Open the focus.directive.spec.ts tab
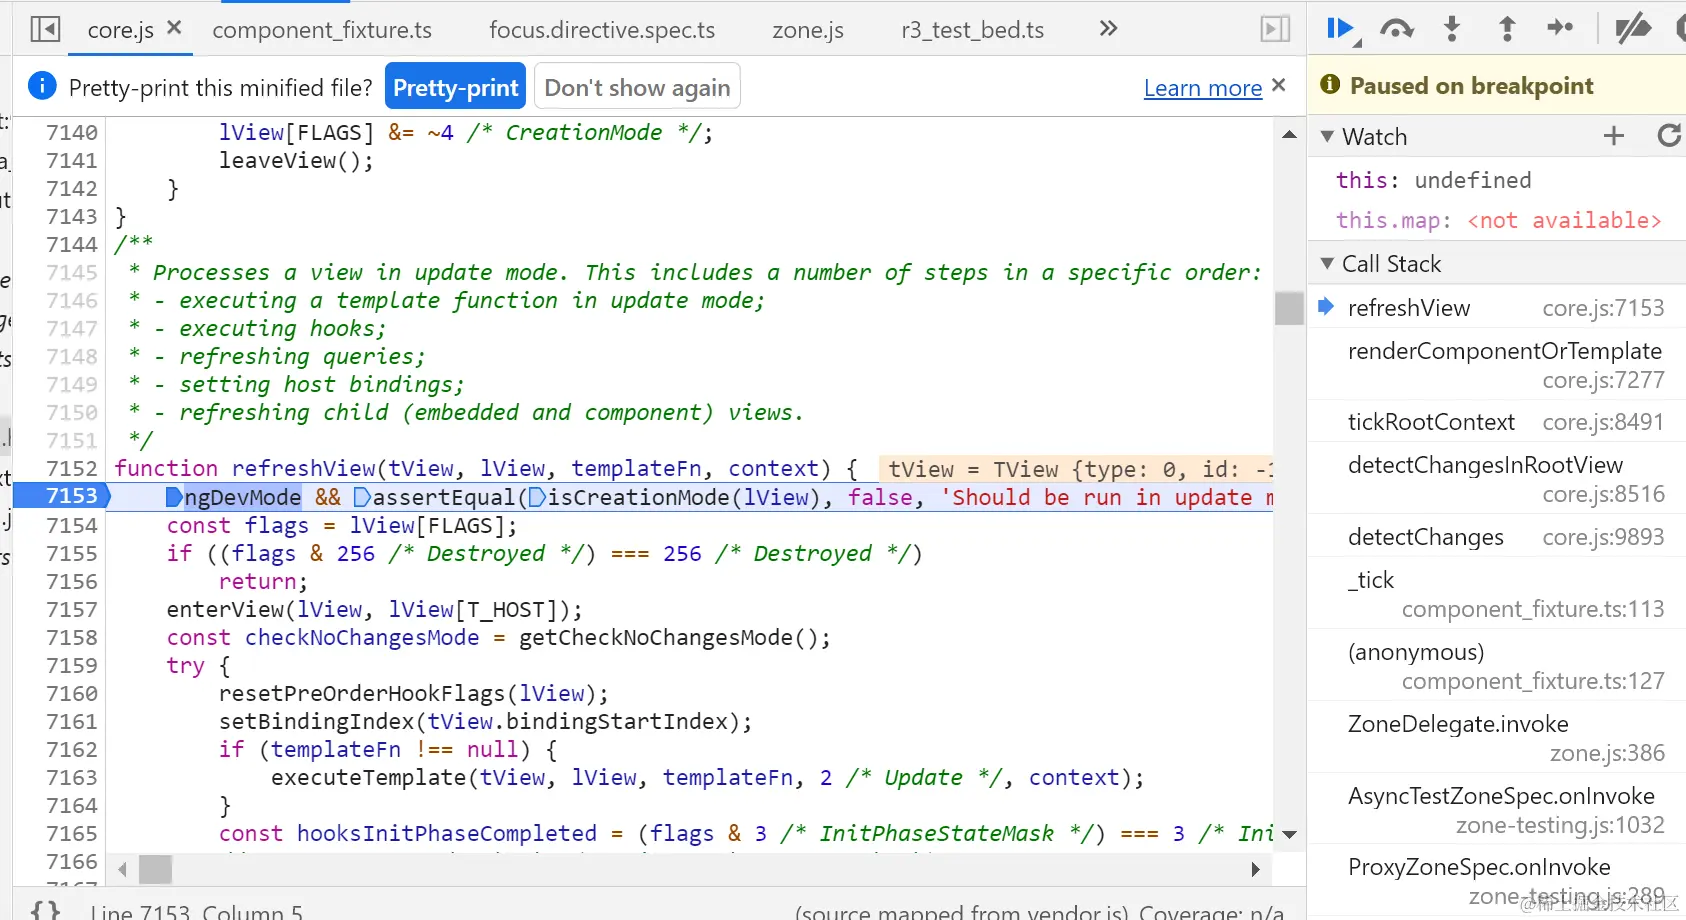Viewport: 1686px width, 920px height. click(602, 30)
